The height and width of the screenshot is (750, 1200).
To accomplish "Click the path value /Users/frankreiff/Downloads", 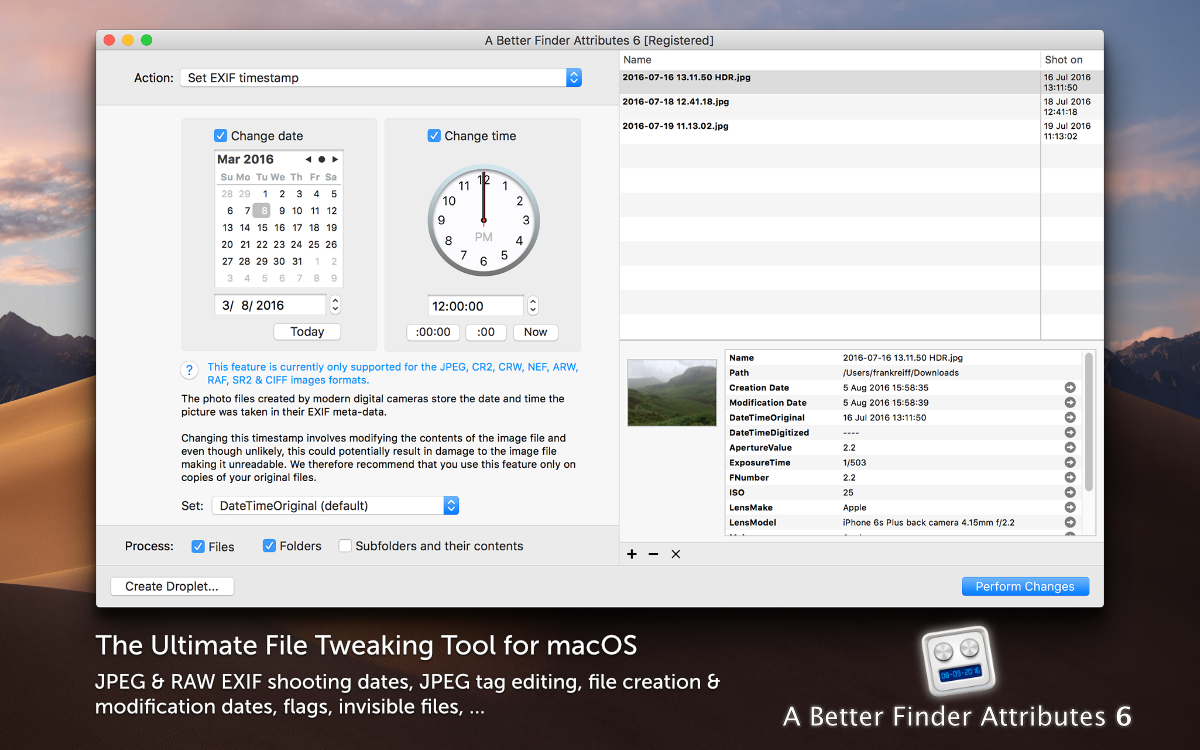I will pos(900,372).
